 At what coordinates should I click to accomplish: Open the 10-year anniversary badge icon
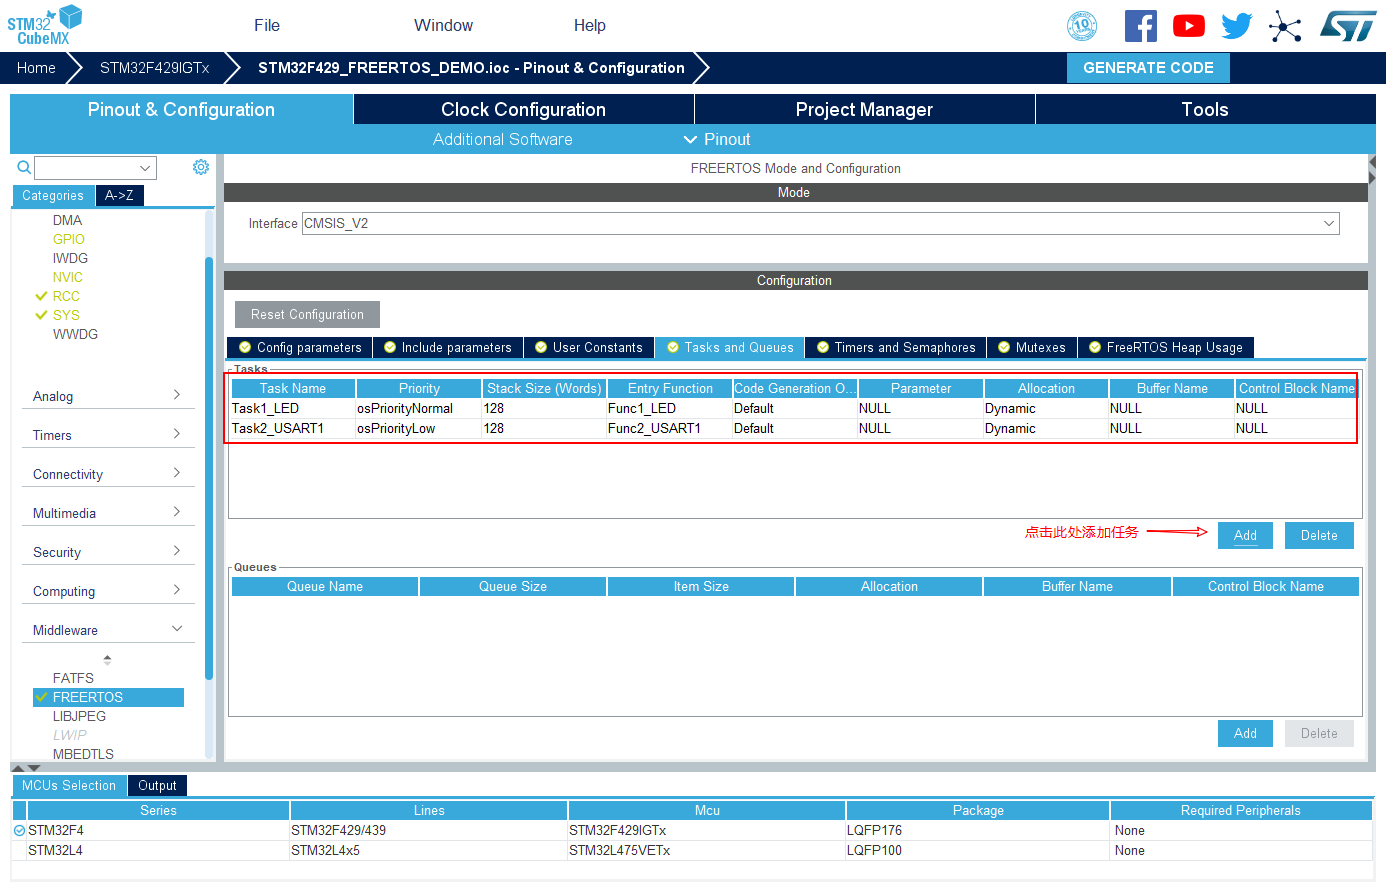(x=1082, y=26)
